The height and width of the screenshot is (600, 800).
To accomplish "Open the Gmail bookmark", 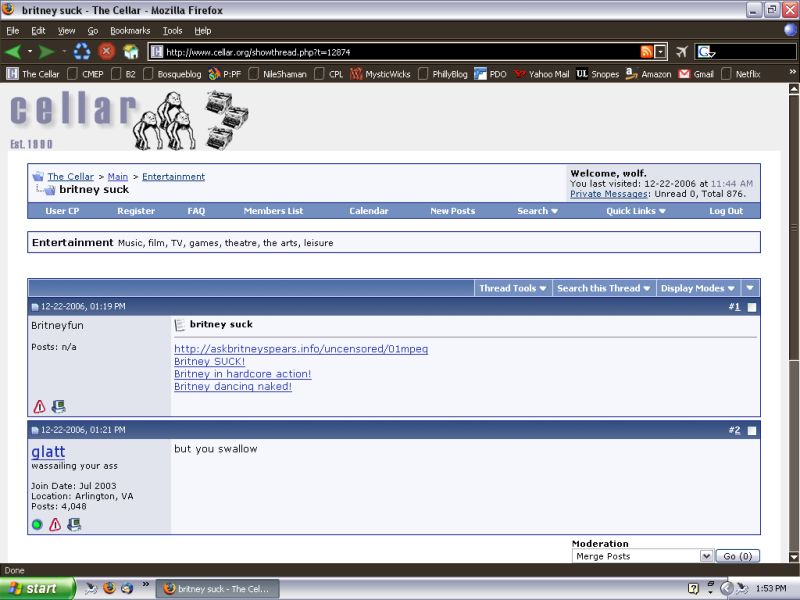I will 696,74.
